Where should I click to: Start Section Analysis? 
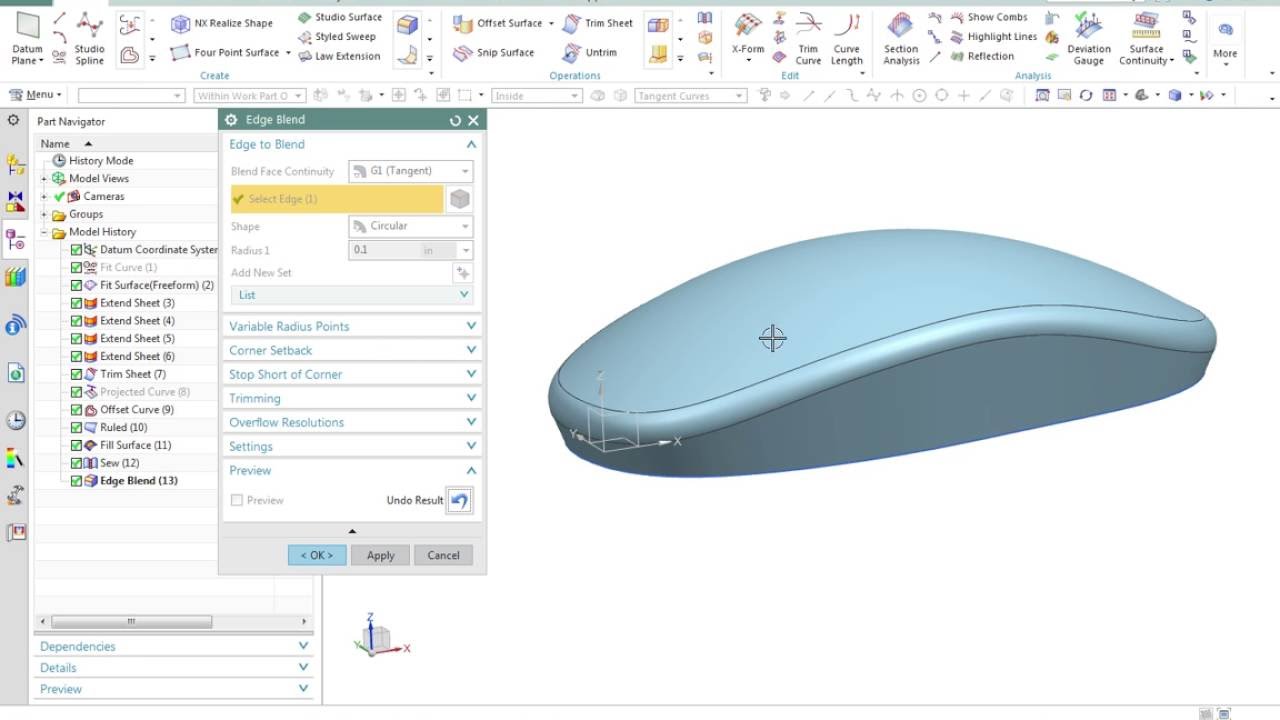coord(901,38)
